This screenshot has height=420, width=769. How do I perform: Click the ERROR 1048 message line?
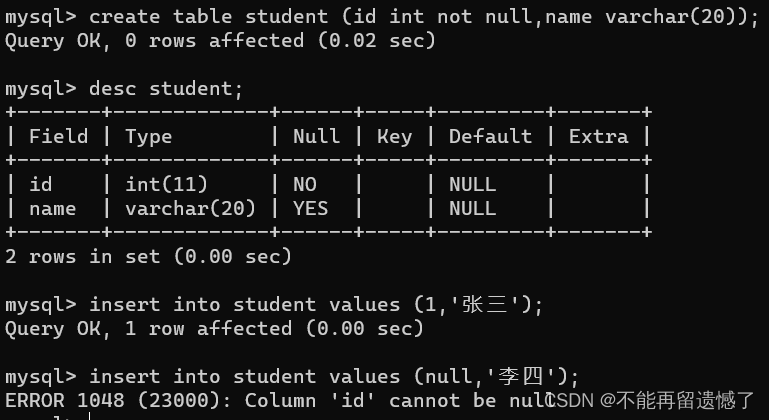click(280, 400)
